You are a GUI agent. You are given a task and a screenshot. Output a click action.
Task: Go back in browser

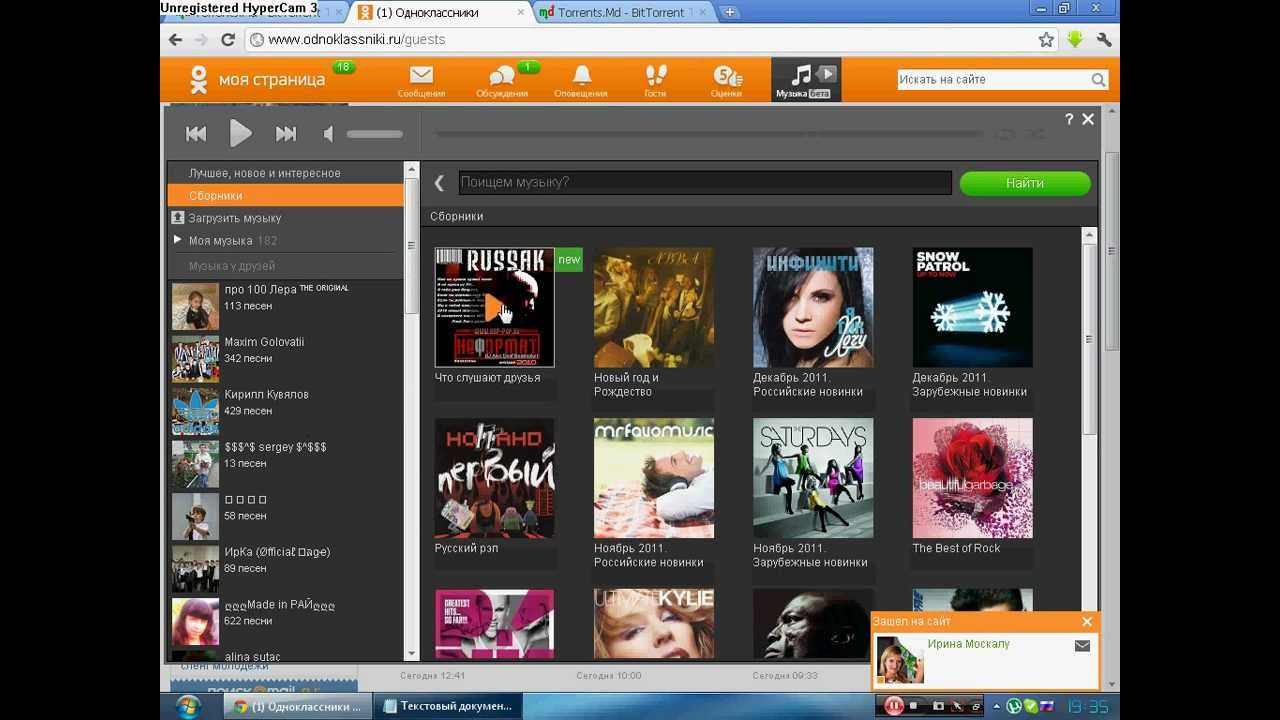pyautogui.click(x=176, y=40)
